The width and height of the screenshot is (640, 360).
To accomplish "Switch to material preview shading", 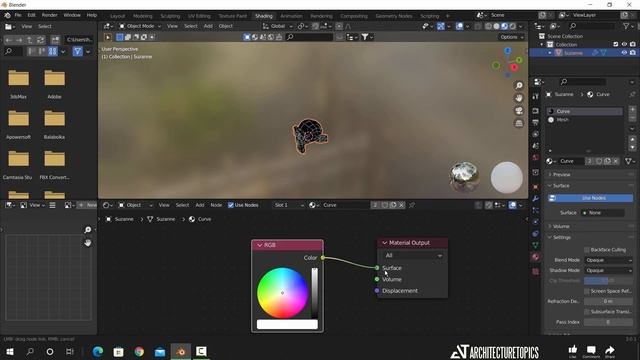I will tap(504, 26).
